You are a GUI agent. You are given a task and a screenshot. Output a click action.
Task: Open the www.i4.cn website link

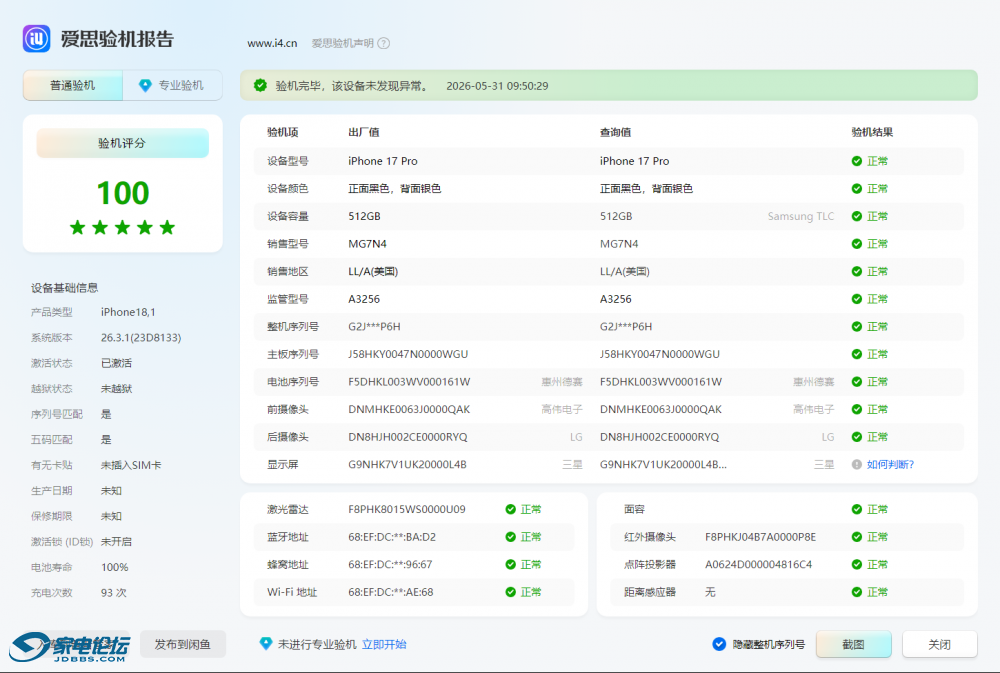tap(272, 43)
